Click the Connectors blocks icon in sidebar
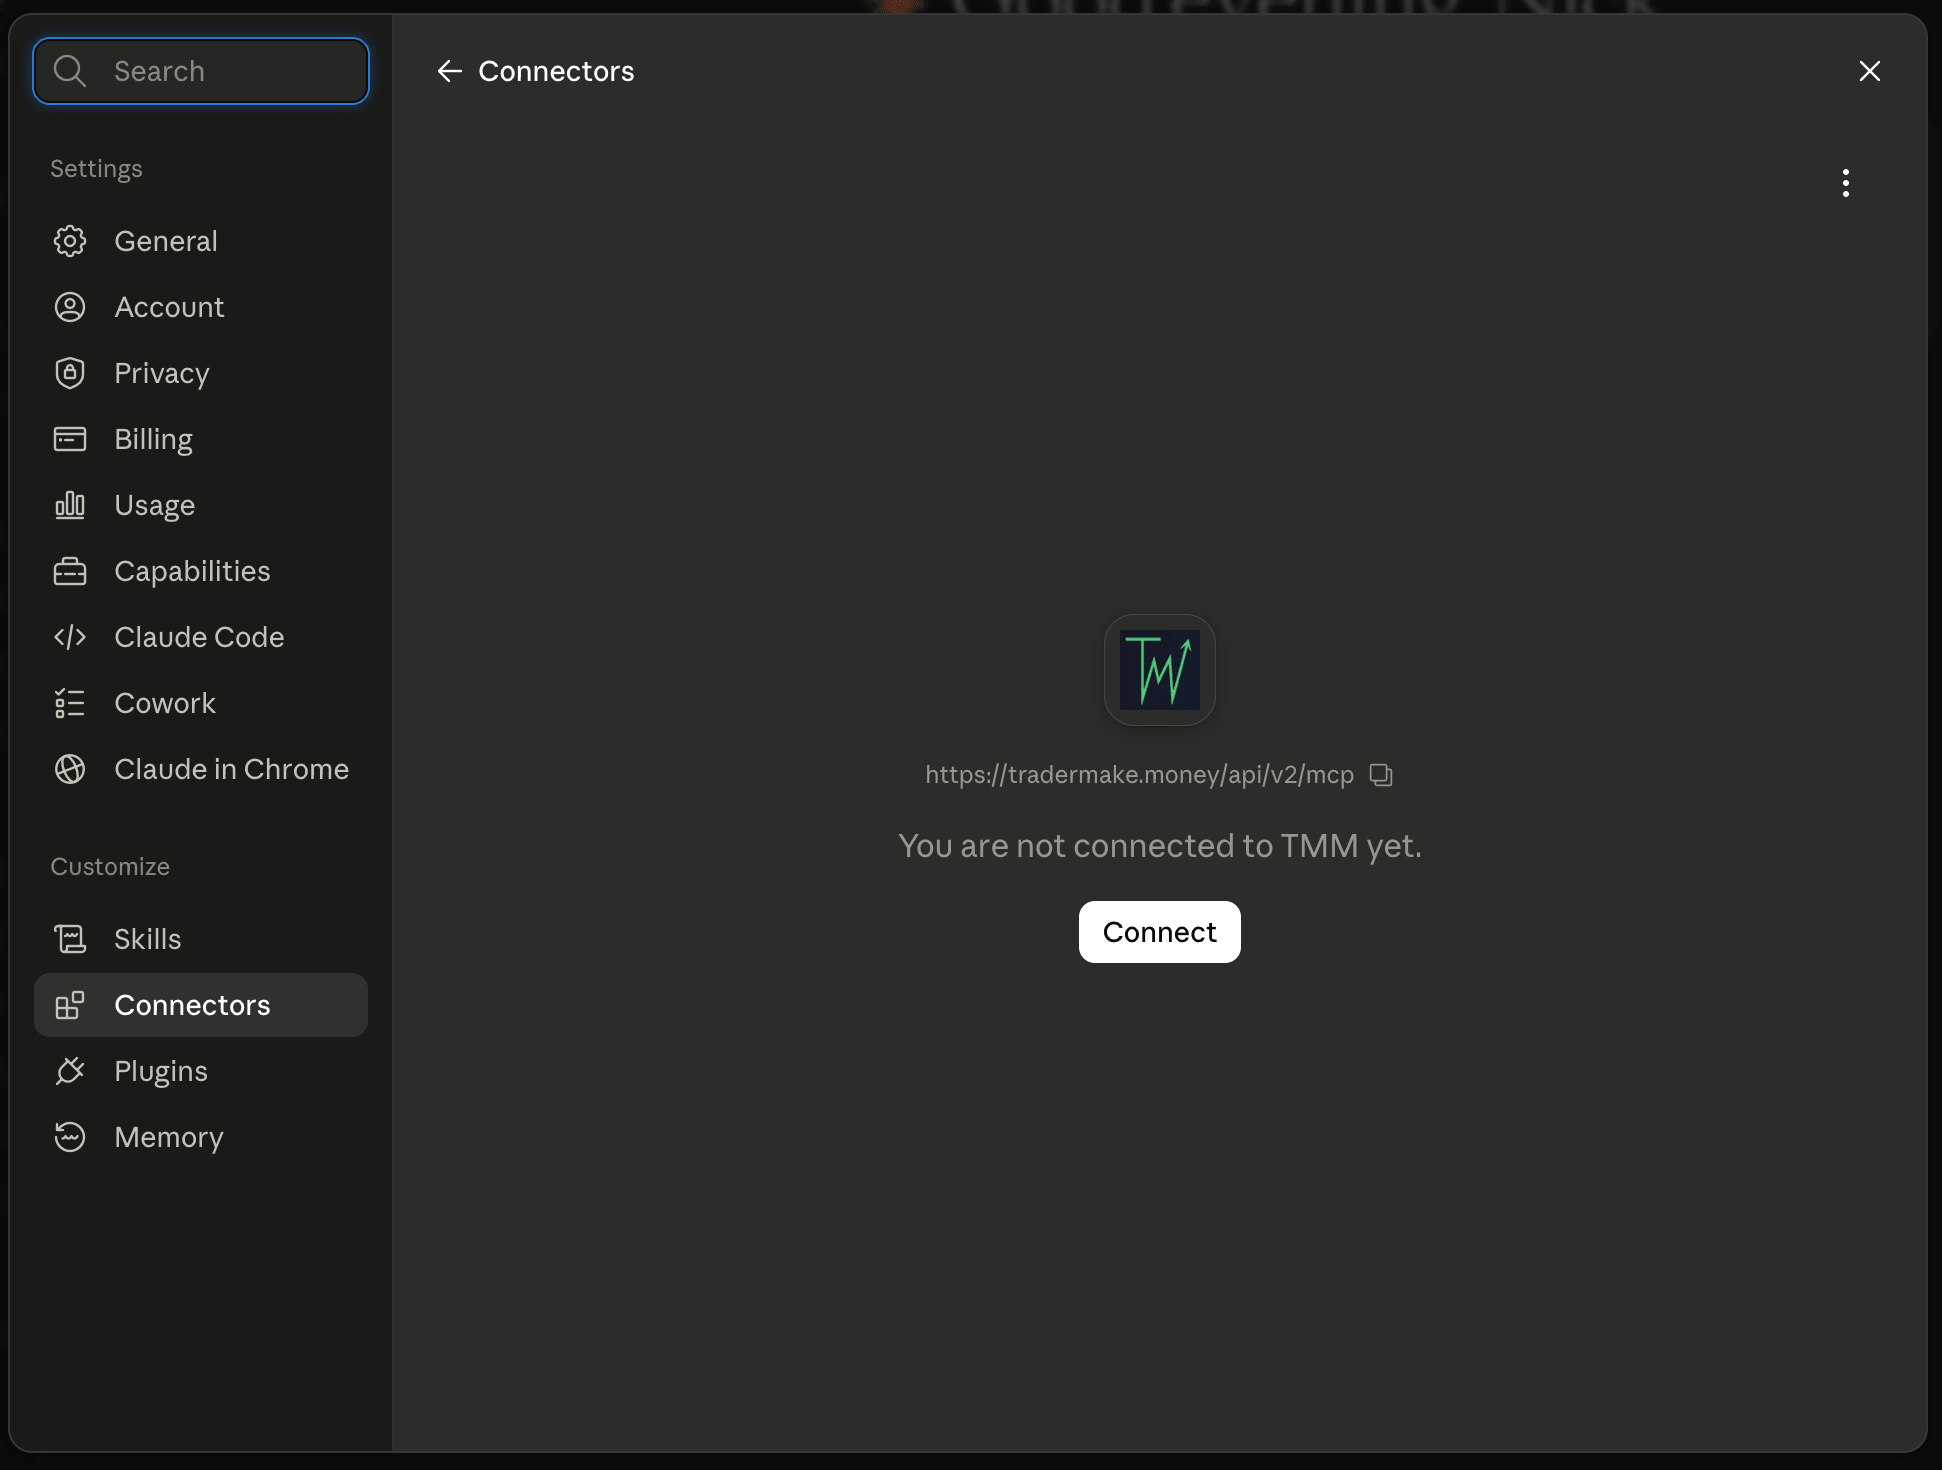The width and height of the screenshot is (1942, 1470). (x=70, y=1005)
